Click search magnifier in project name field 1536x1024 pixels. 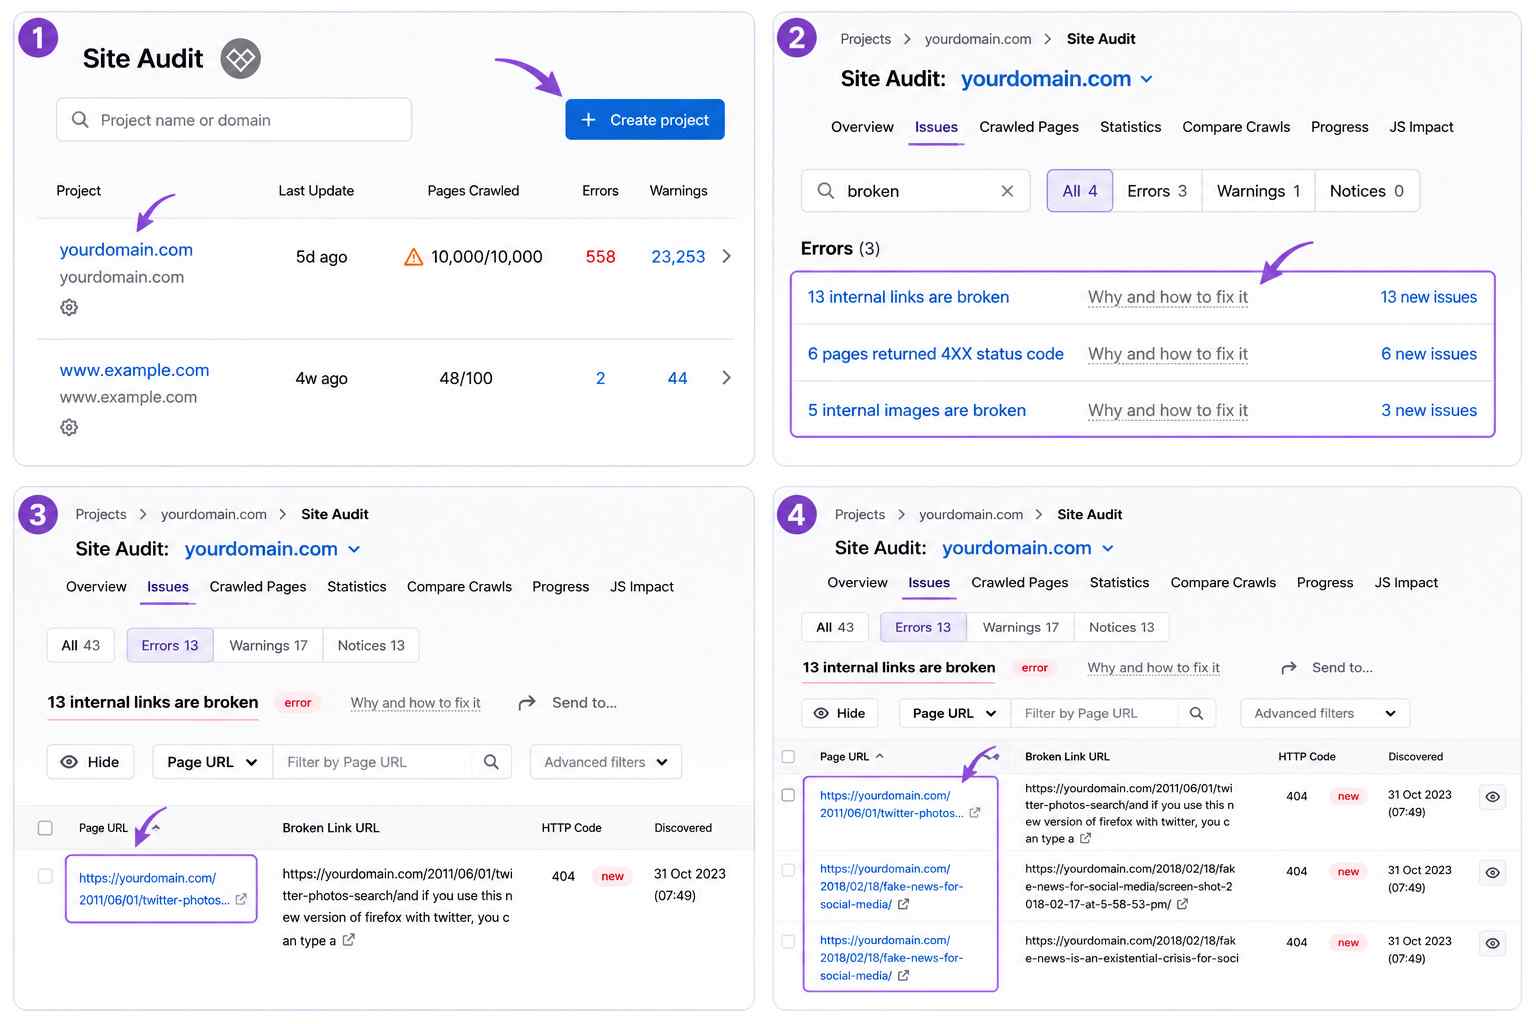[x=80, y=120]
